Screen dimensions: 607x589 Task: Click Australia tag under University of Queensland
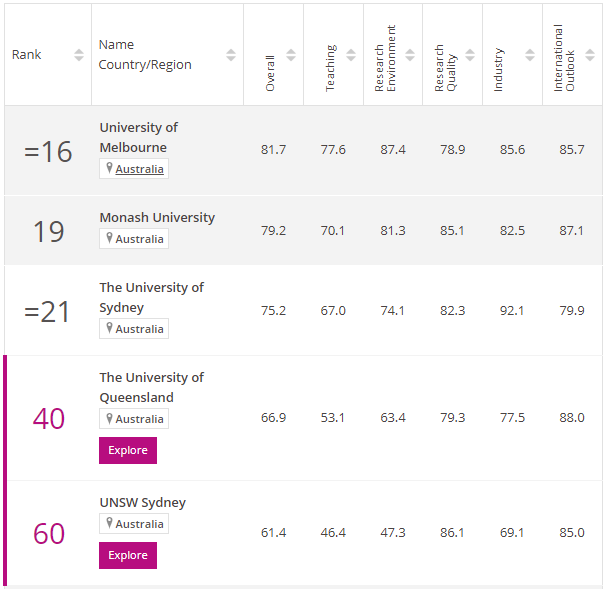(139, 419)
